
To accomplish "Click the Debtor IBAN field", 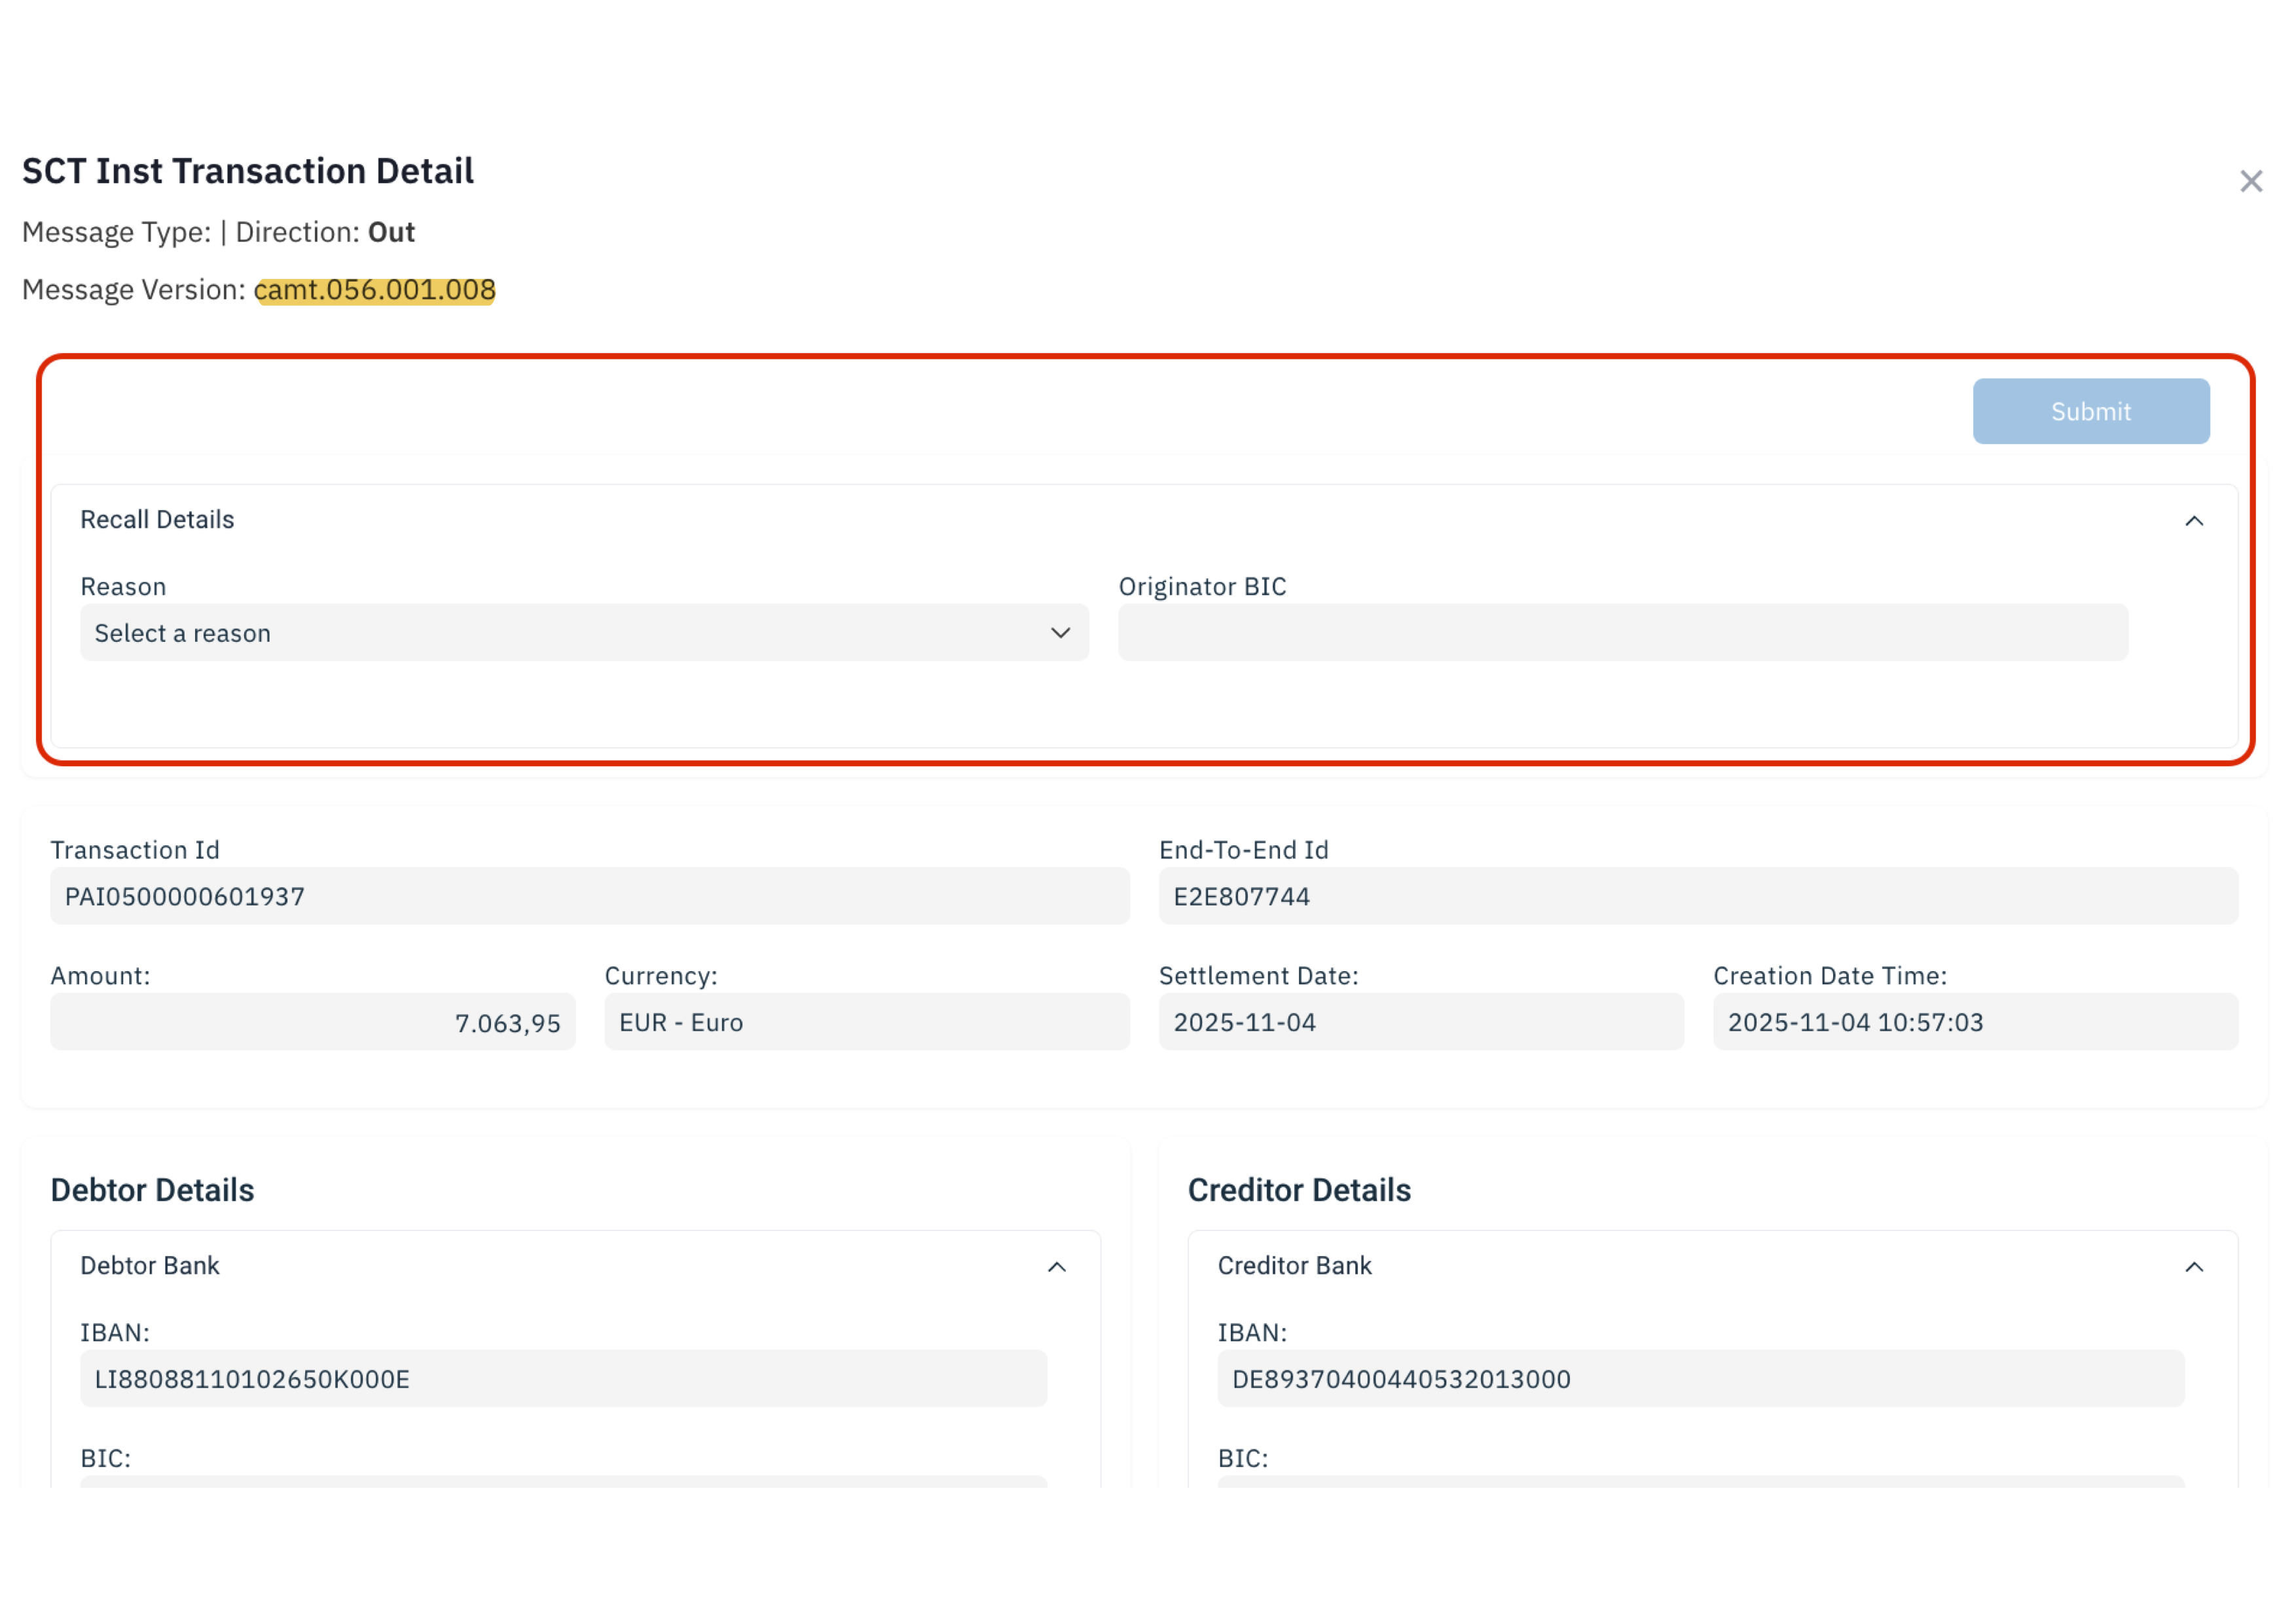I will [x=563, y=1379].
